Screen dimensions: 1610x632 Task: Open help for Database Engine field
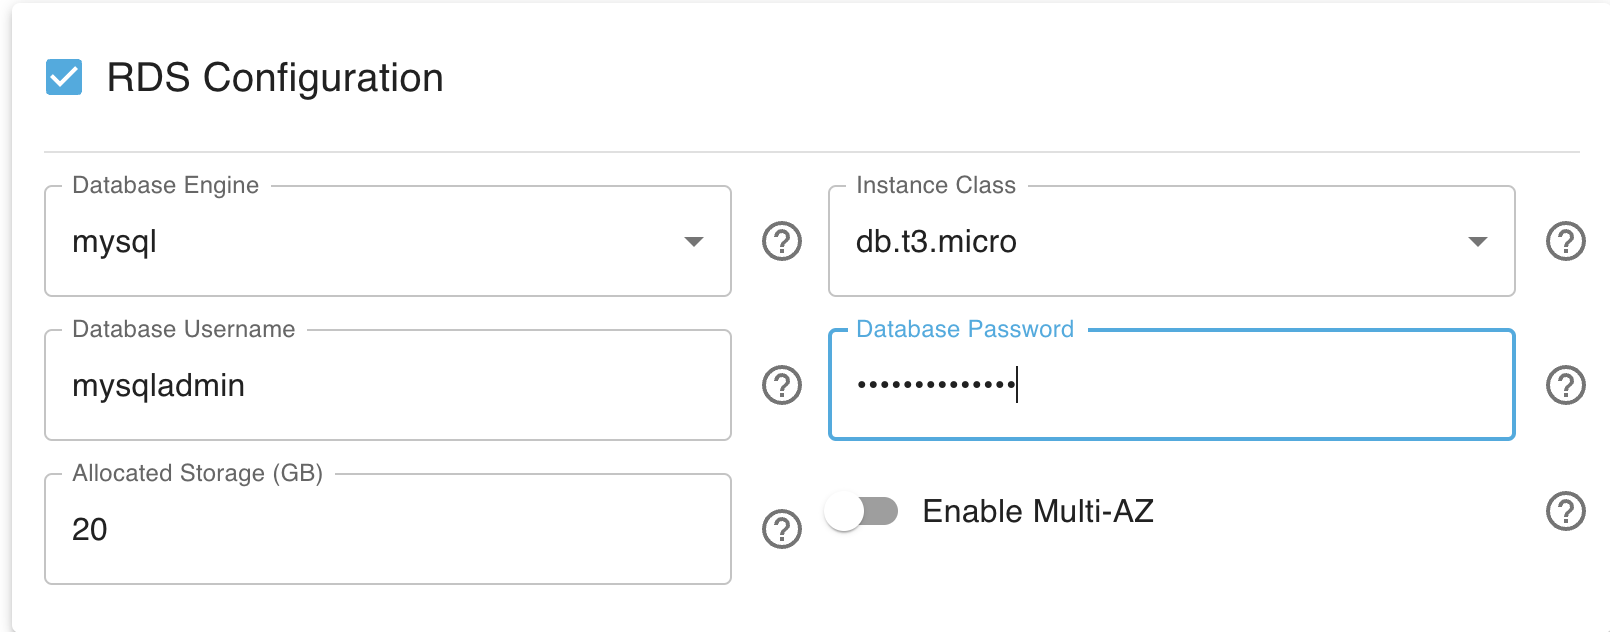tap(781, 241)
